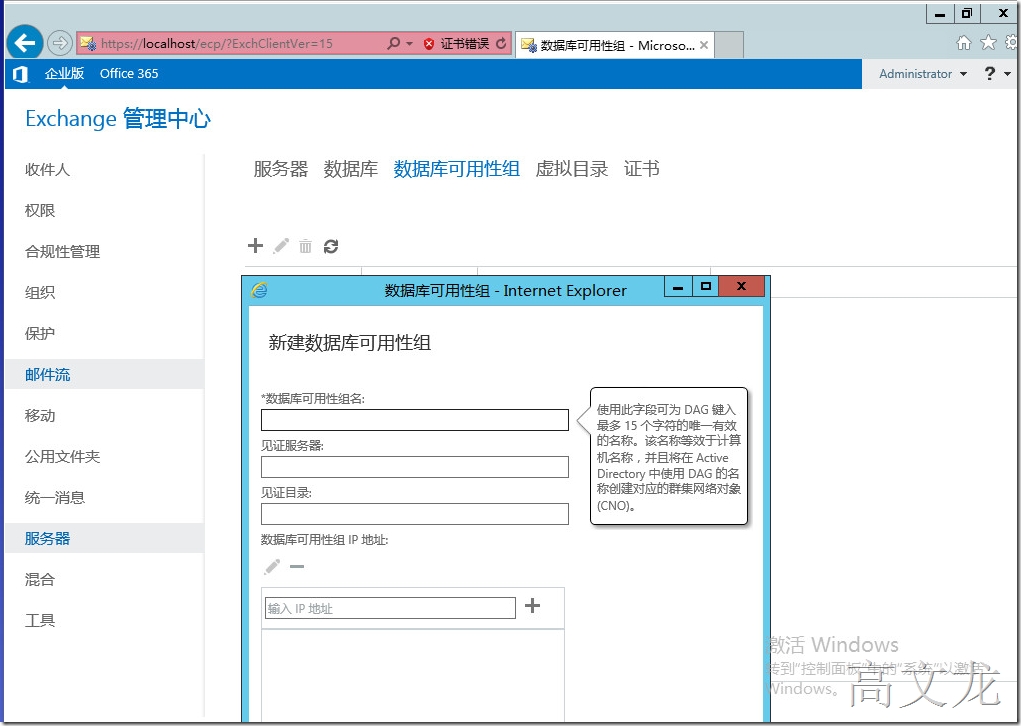1021x726 pixels.
Task: Click the 数据库可用性组名 input field
Action: point(415,420)
